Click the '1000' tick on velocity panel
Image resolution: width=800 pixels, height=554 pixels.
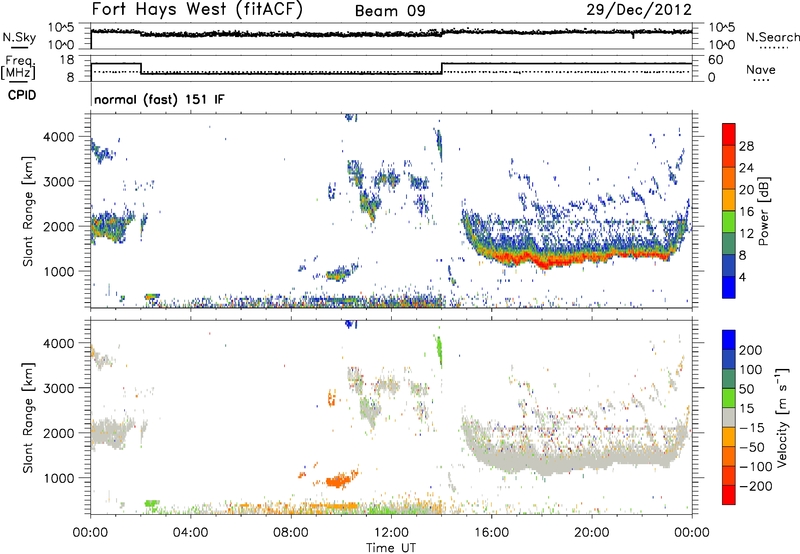(59, 478)
